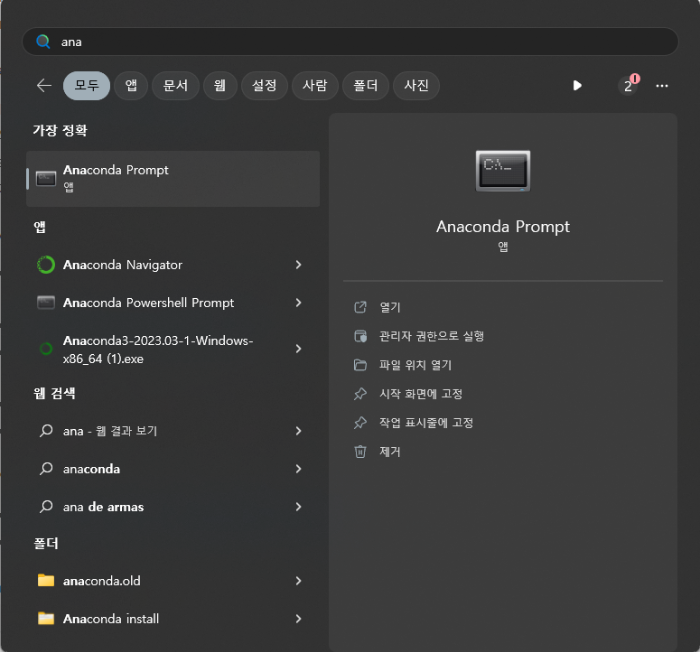Click magnifier icon beside 'ana de armas'
Viewport: 700px width, 652px height.
(x=46, y=506)
